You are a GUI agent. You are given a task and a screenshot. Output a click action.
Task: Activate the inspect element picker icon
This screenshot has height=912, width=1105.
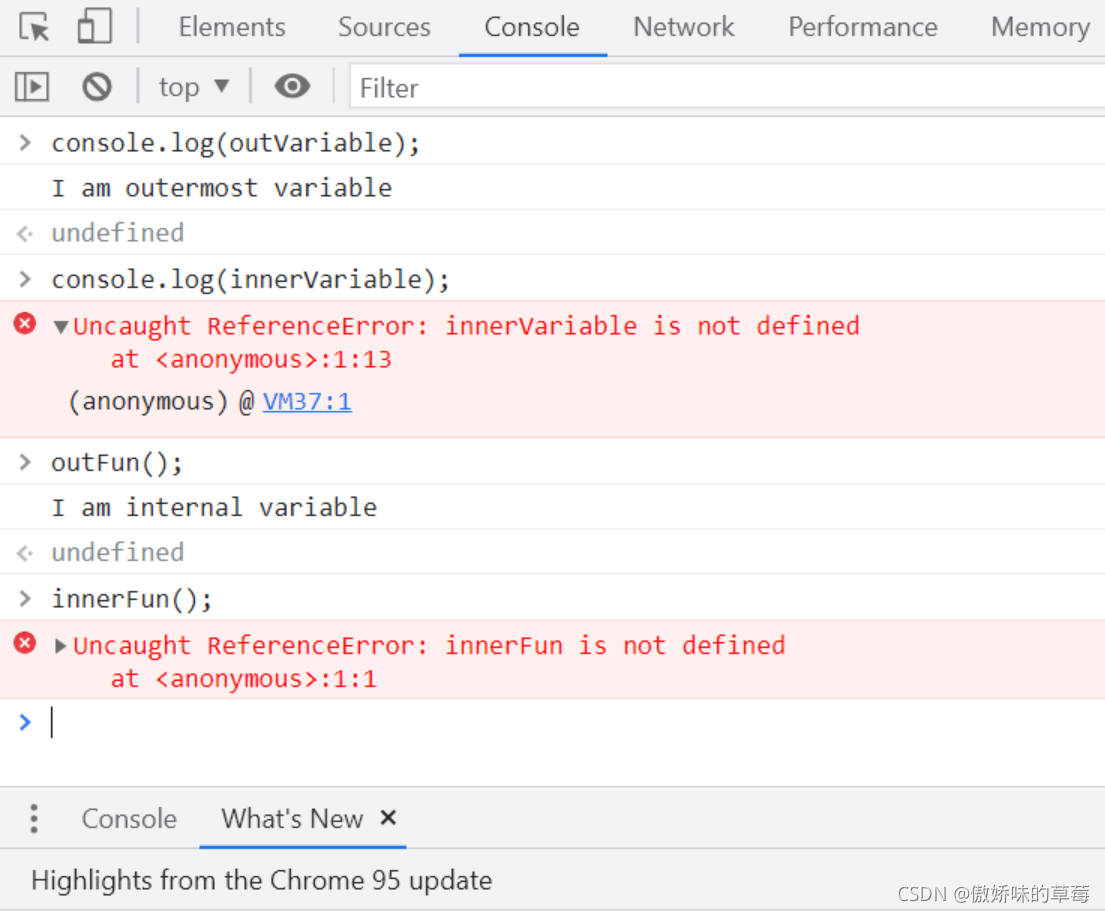point(34,27)
